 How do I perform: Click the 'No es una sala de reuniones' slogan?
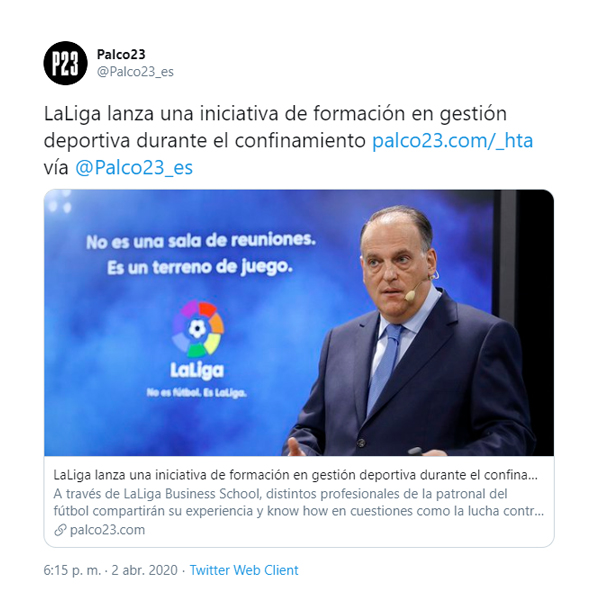click(x=201, y=241)
